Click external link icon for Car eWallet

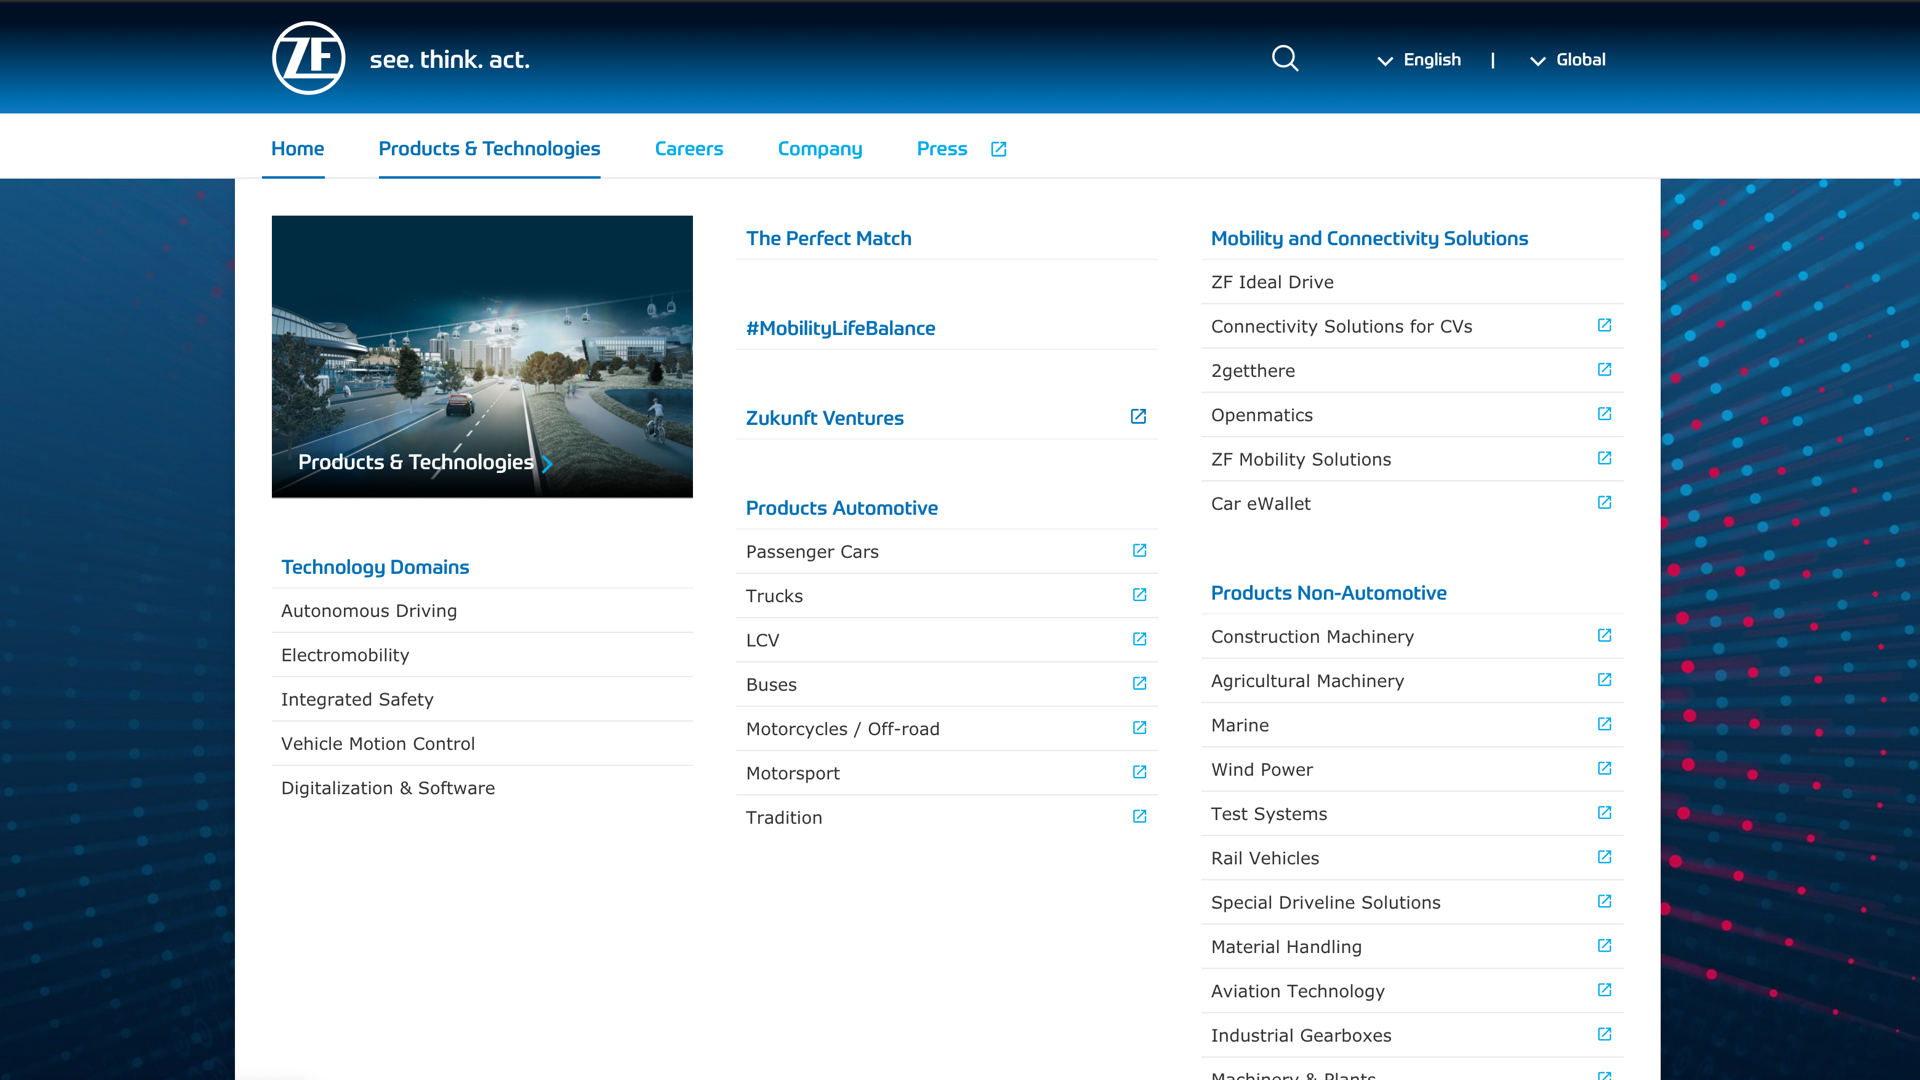click(1604, 503)
